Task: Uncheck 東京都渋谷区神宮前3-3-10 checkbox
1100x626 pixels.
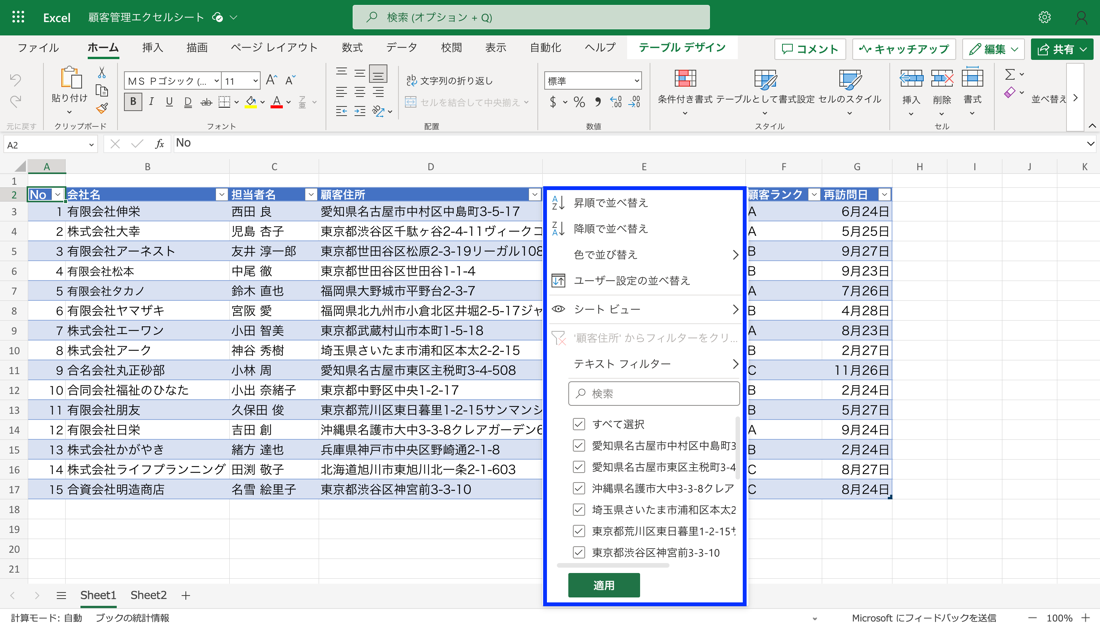Action: coord(579,552)
